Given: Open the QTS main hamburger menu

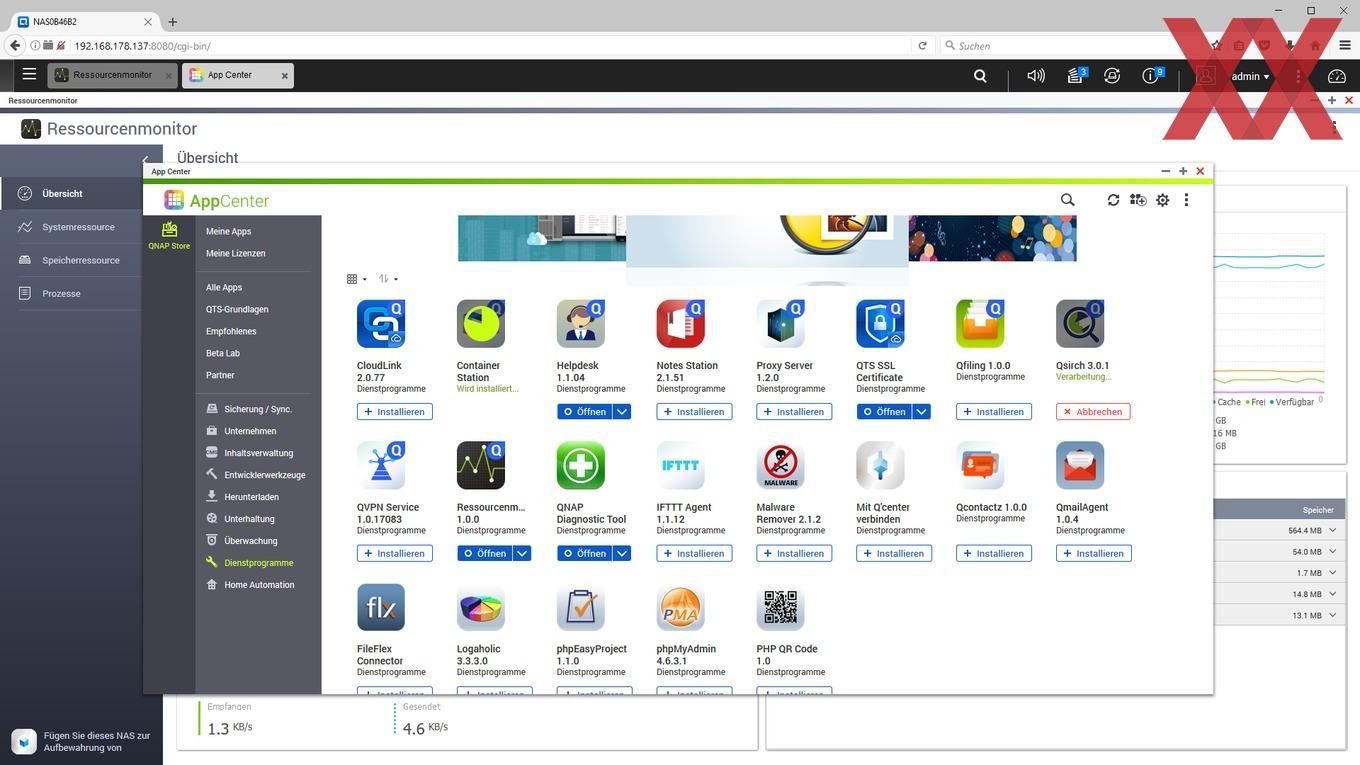Looking at the screenshot, I should coord(29,75).
